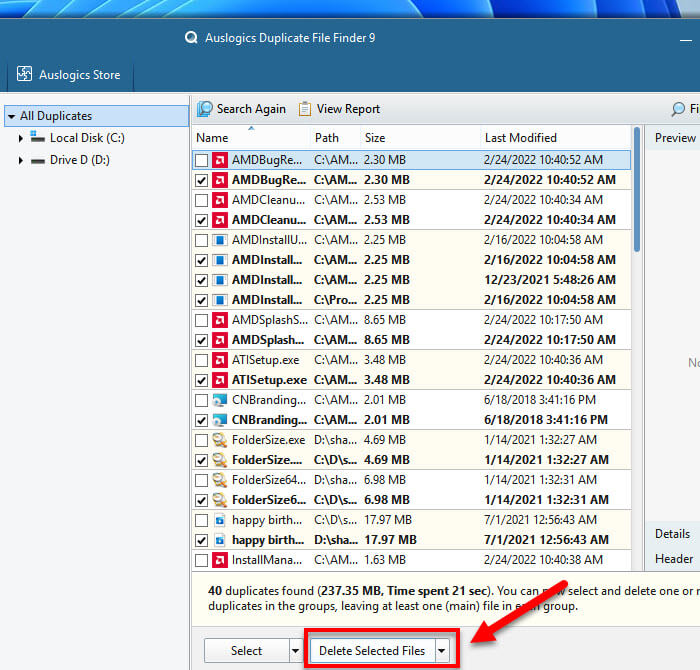Click the AMDInstallU file icon in unchecked row
This screenshot has width=700, height=670.
click(219, 240)
